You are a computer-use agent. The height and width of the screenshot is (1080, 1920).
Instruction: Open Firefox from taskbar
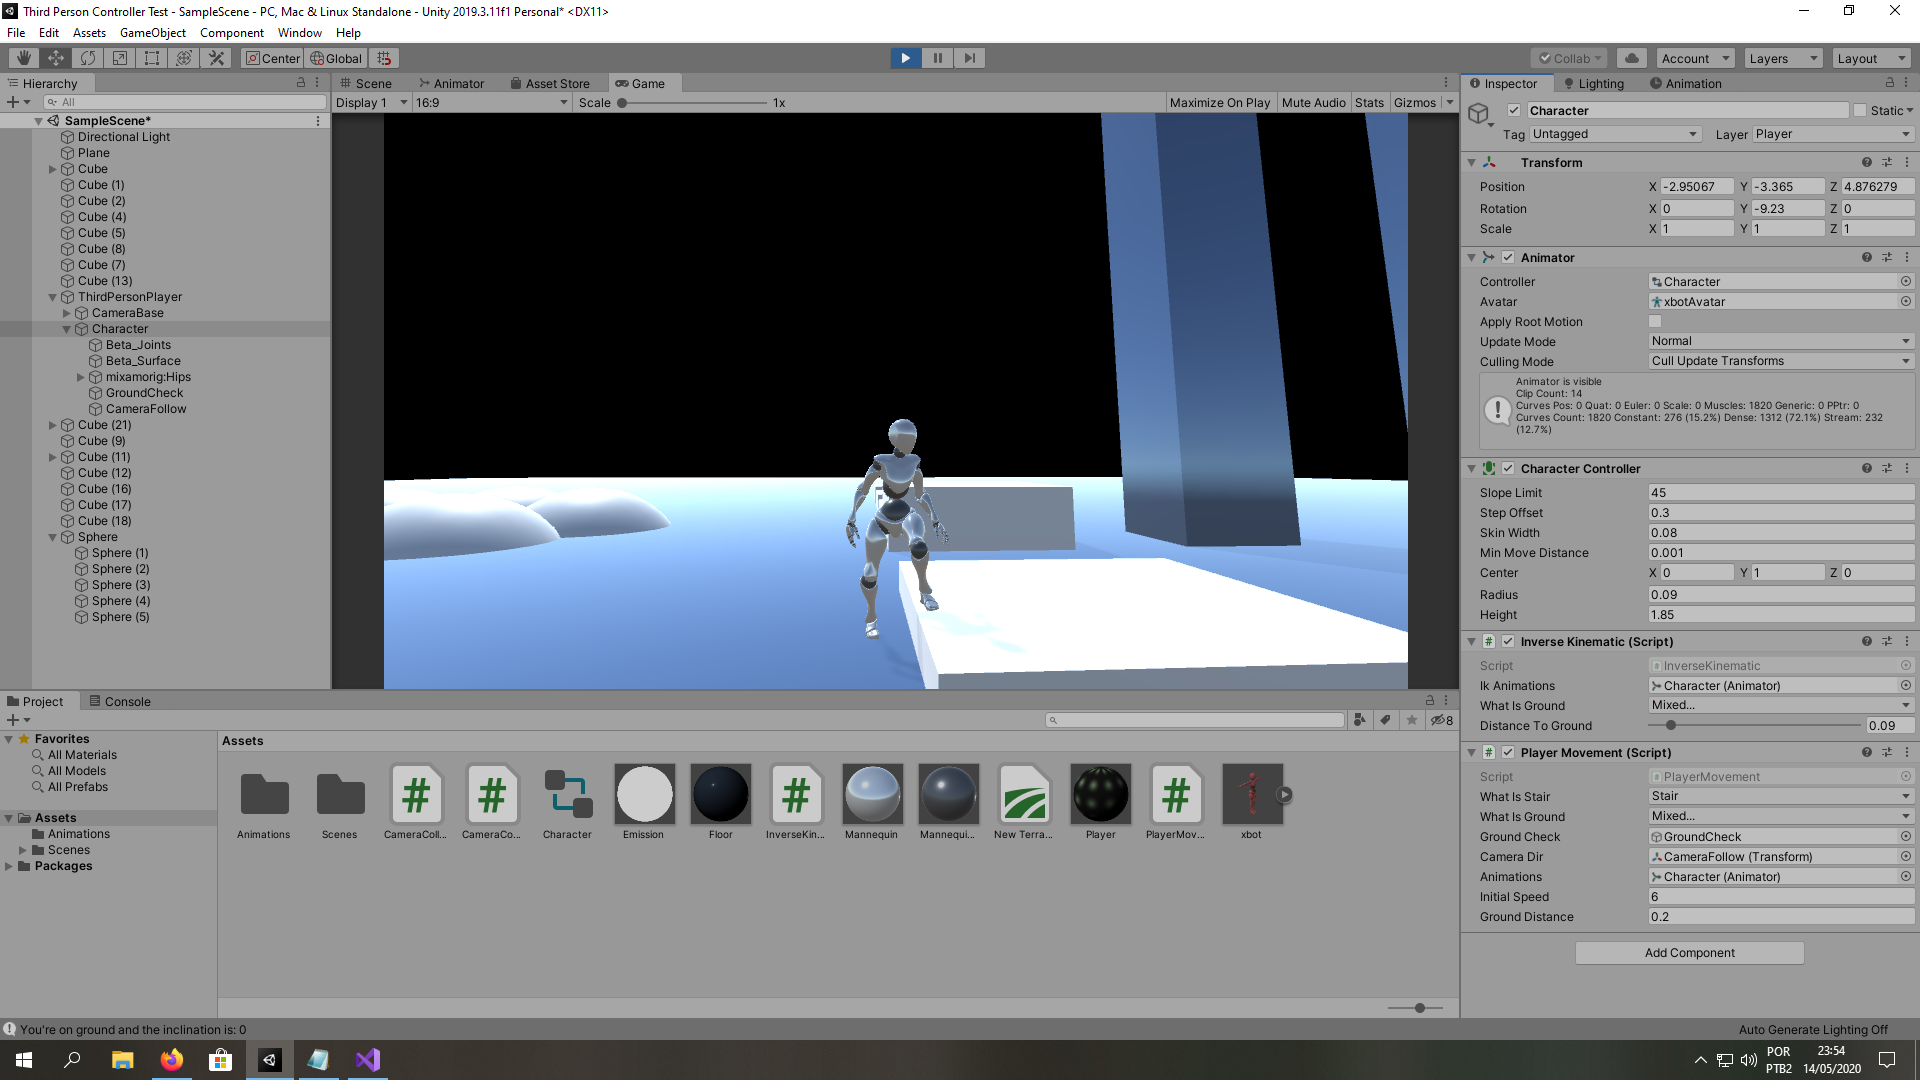click(172, 1060)
